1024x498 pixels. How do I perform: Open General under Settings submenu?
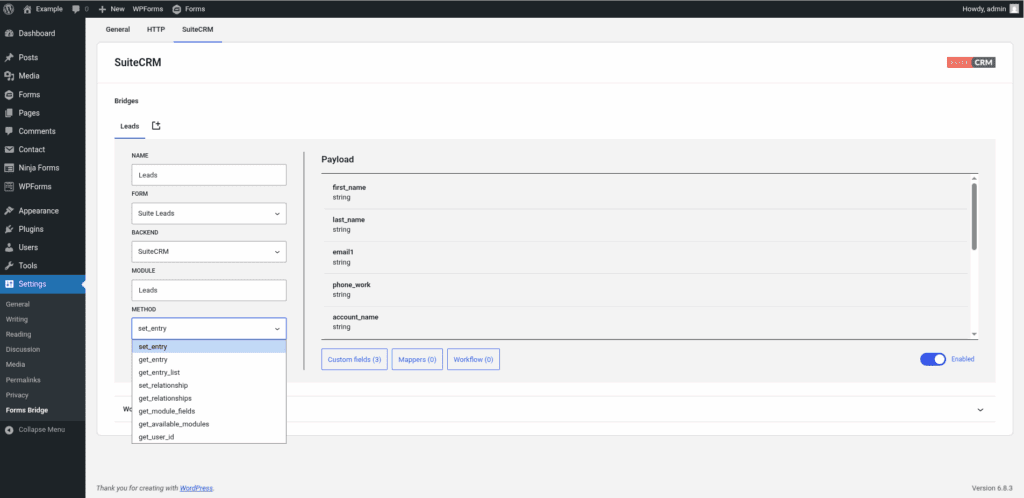(18, 304)
